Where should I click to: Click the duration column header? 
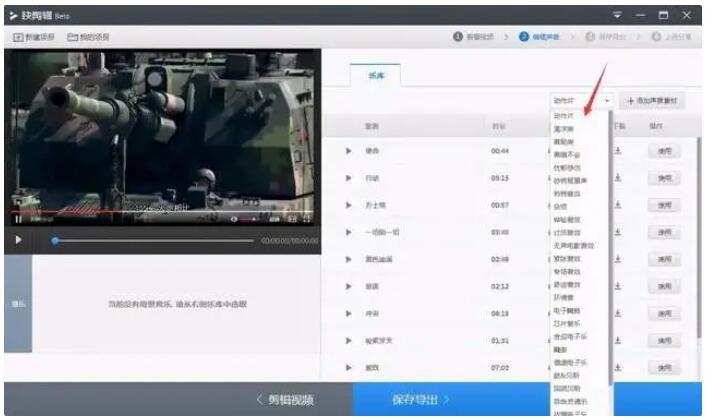pyautogui.click(x=499, y=126)
